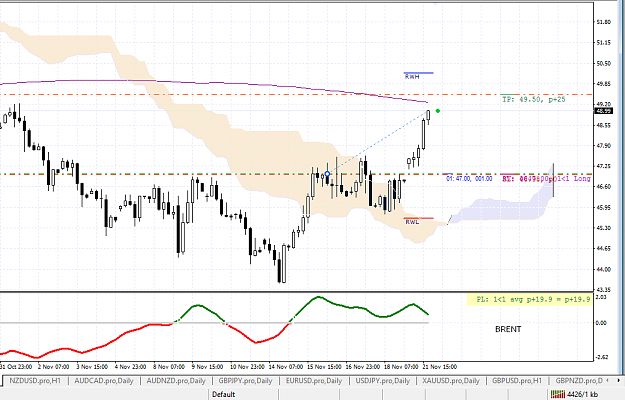Image resolution: width=625 pixels, height=400 pixels.
Task: Switch to the GBPUSD.pro,H1 chart tab
Action: pyautogui.click(x=517, y=380)
